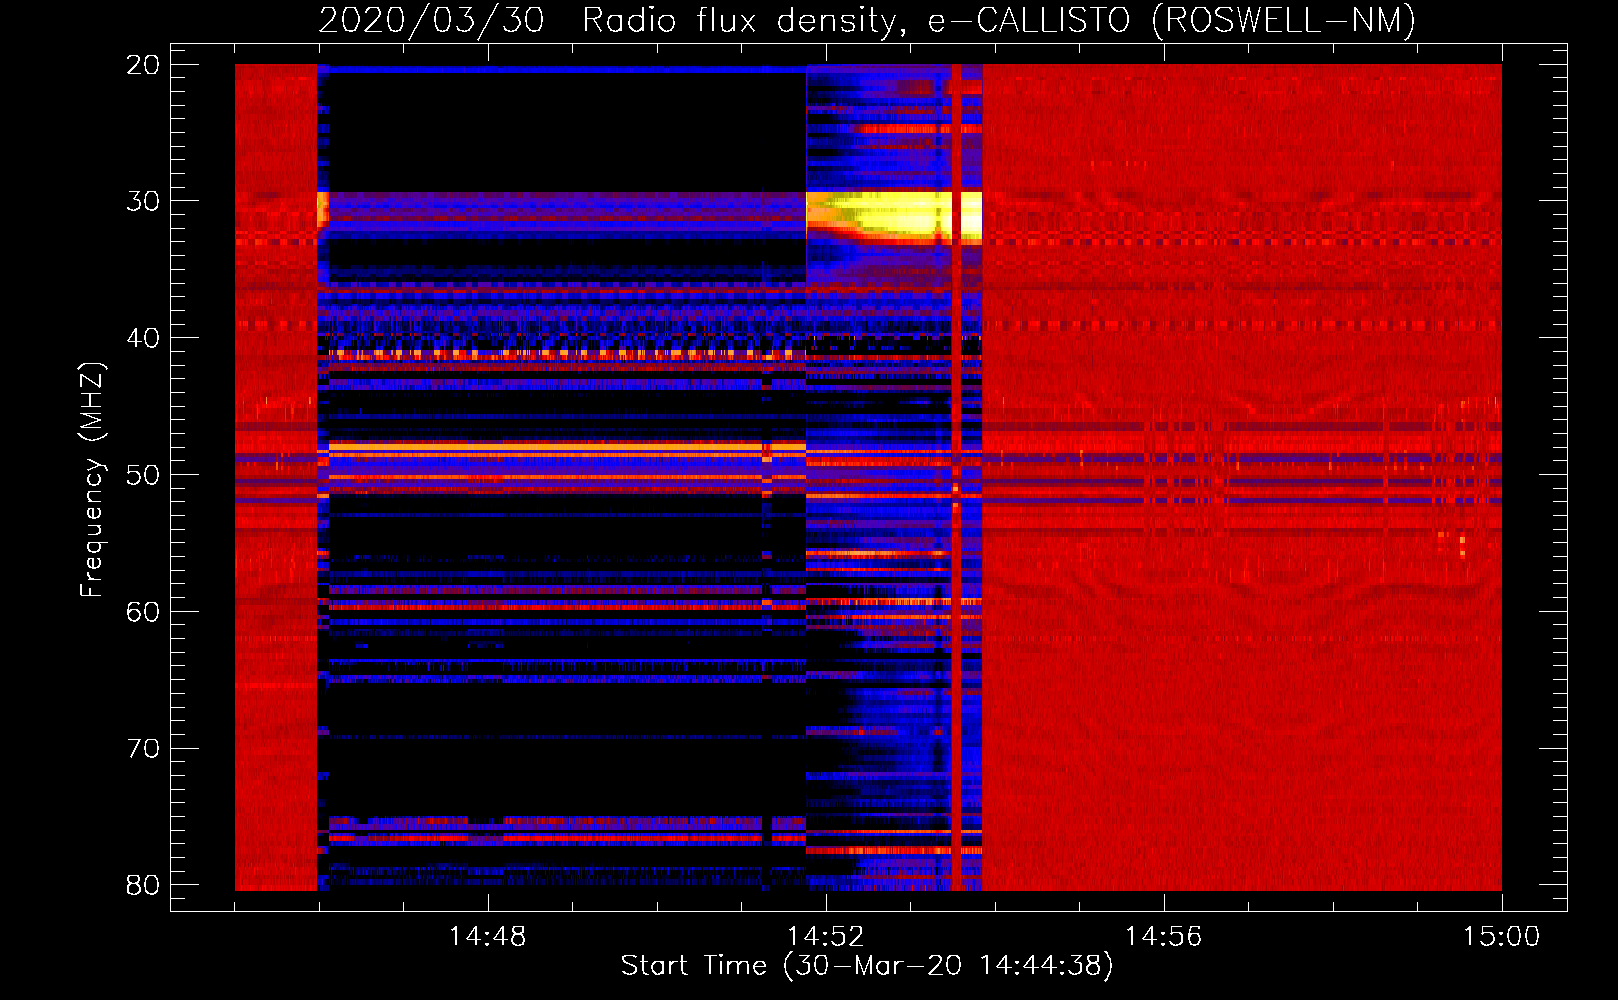Click the 60 MHz frequency tick label
The height and width of the screenshot is (1000, 1618).
(143, 612)
